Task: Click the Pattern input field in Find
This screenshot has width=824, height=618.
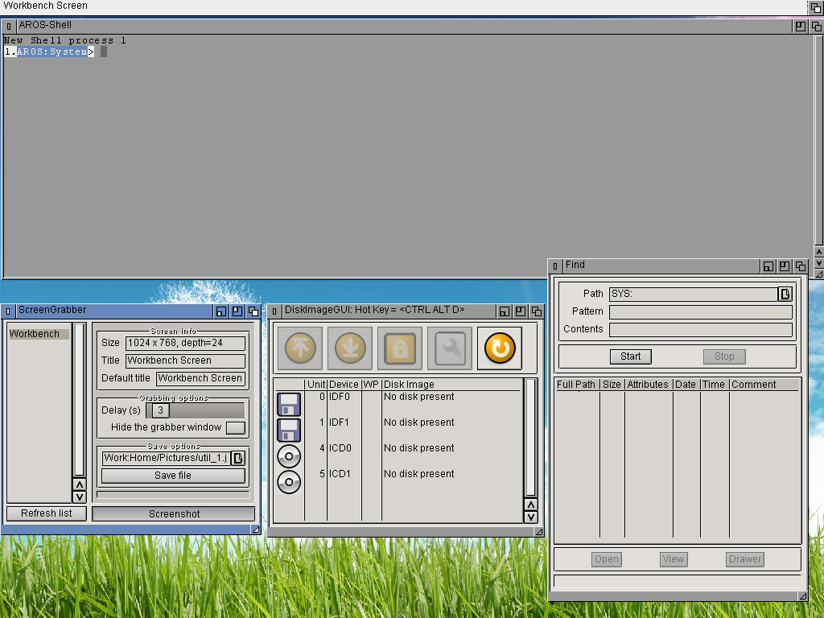Action: (x=700, y=312)
